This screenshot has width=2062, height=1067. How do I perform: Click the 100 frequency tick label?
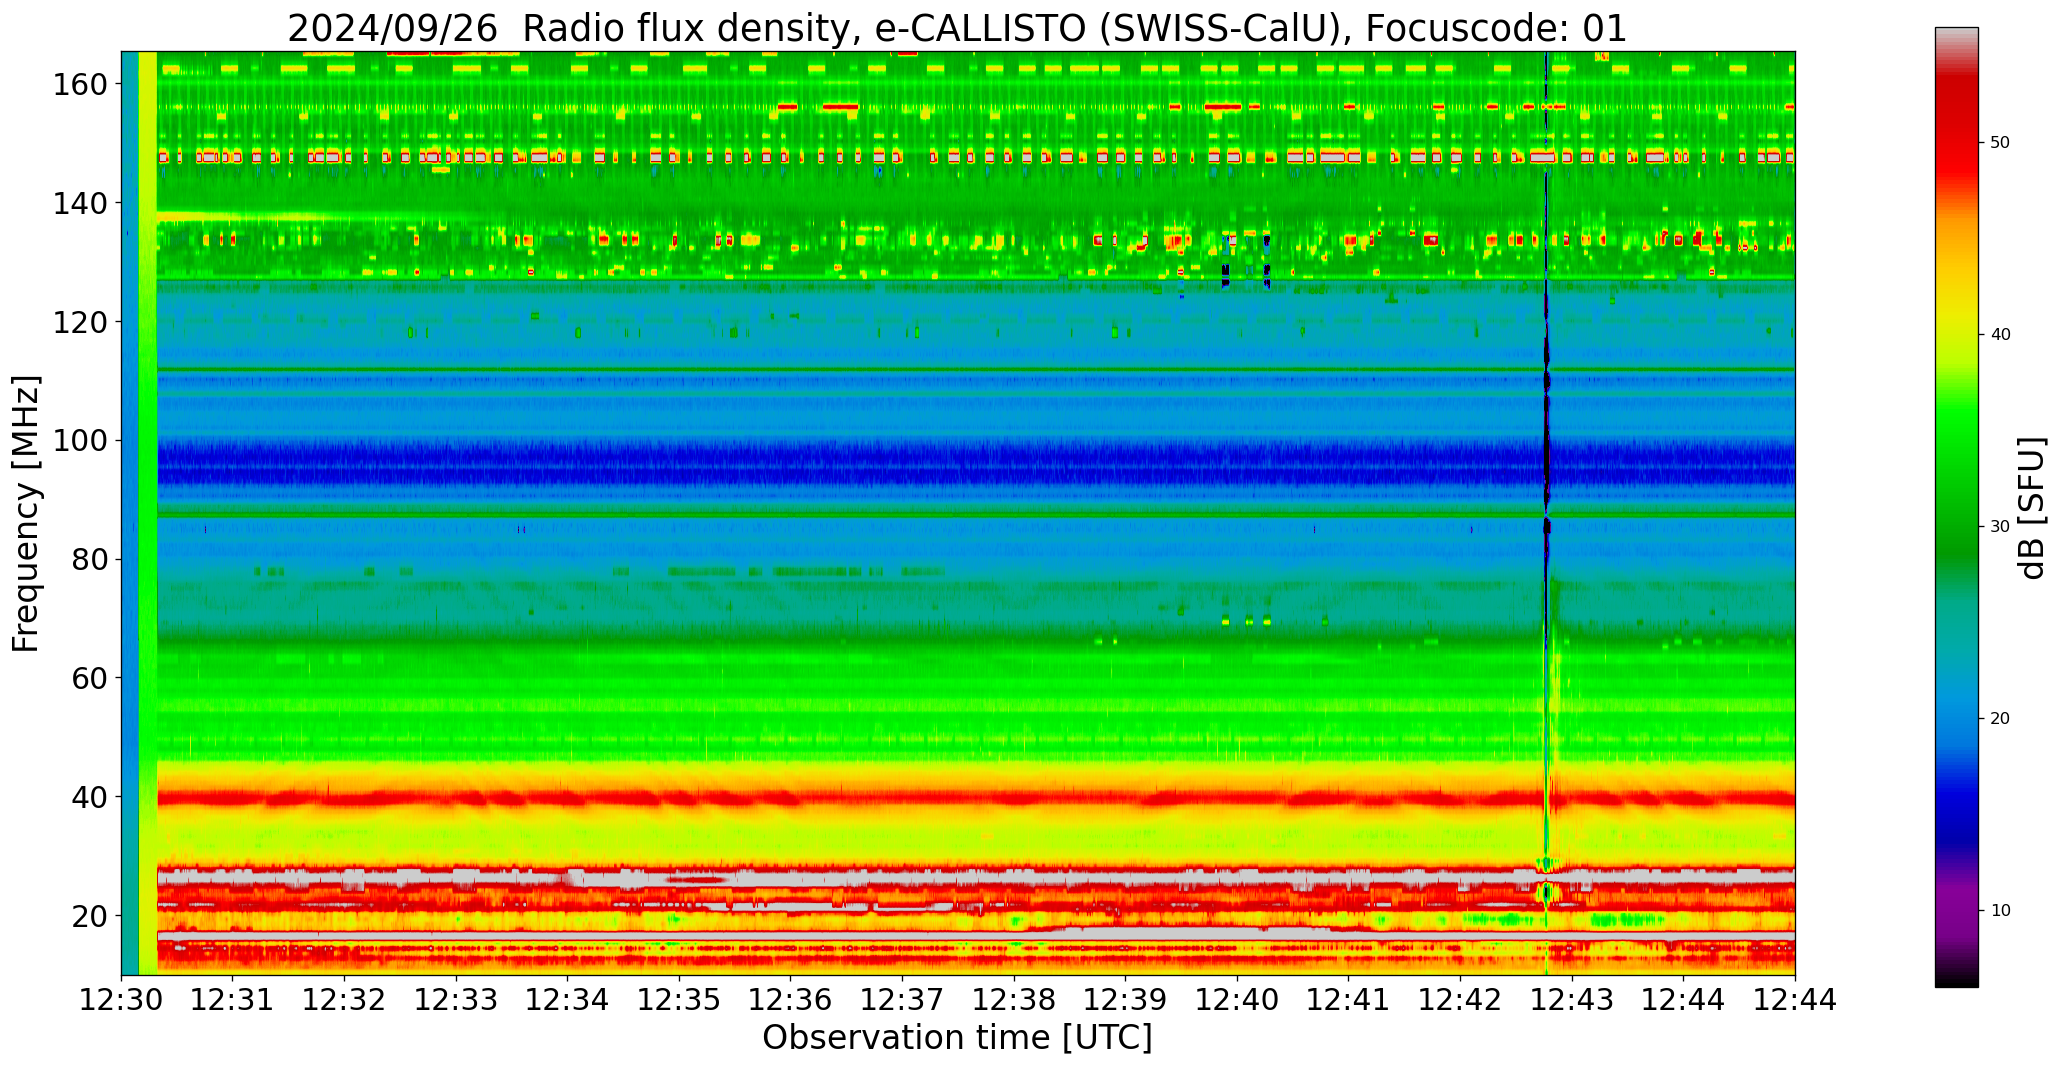[x=81, y=441]
